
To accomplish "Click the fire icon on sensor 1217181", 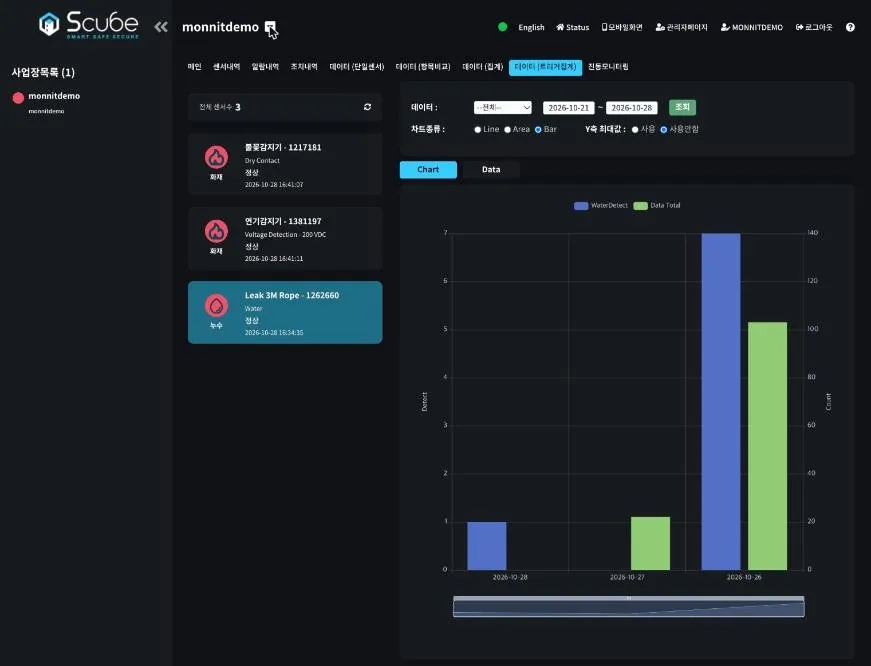I will point(216,157).
